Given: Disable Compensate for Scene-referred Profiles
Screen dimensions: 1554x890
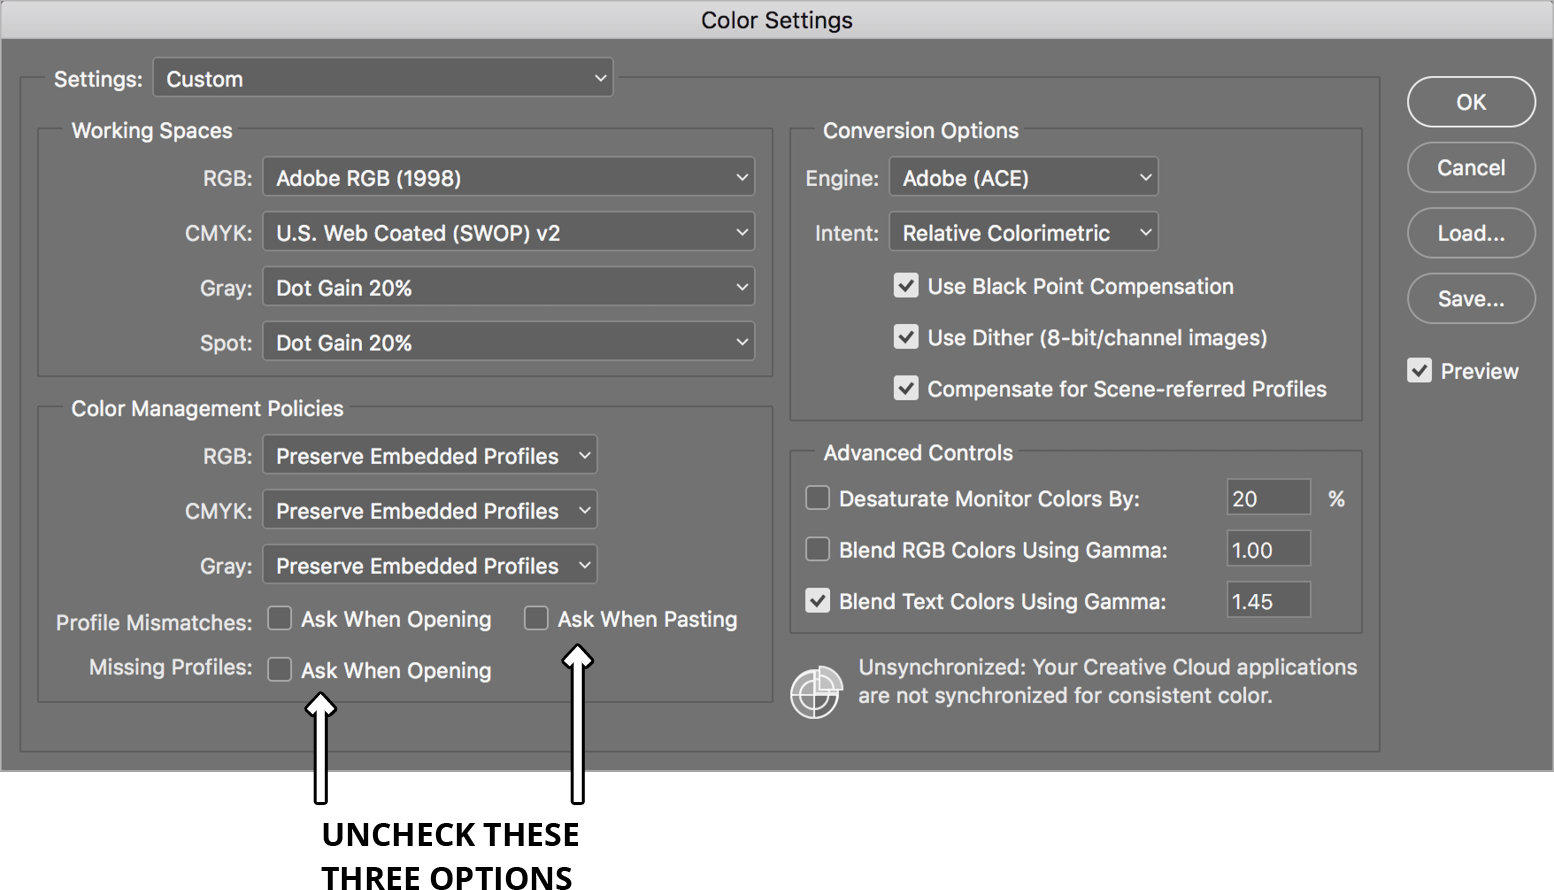Looking at the screenshot, I should pos(906,388).
